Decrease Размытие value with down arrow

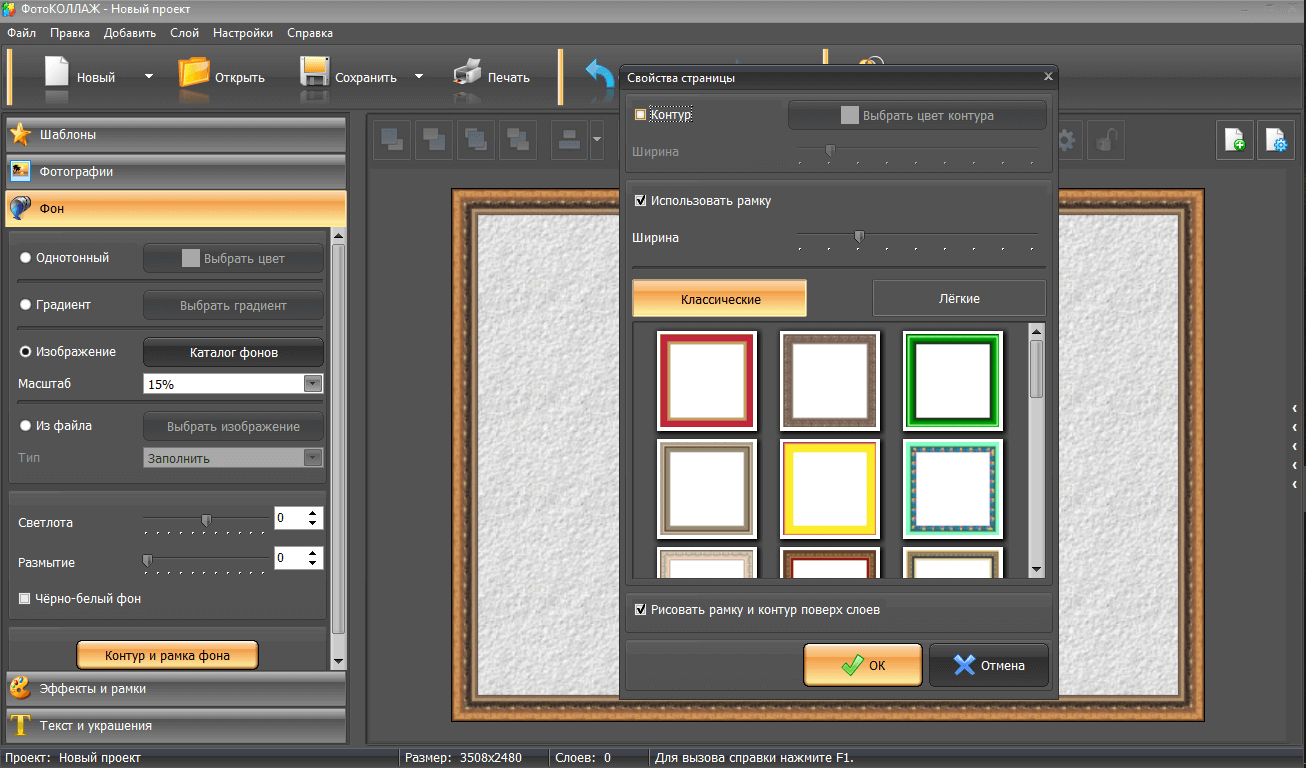pyautogui.click(x=313, y=564)
